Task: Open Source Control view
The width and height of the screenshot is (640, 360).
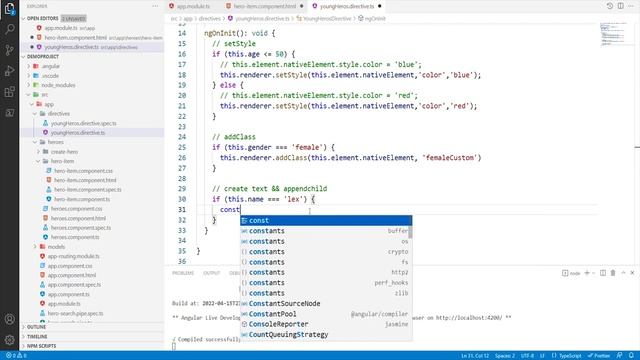Action: (9, 50)
